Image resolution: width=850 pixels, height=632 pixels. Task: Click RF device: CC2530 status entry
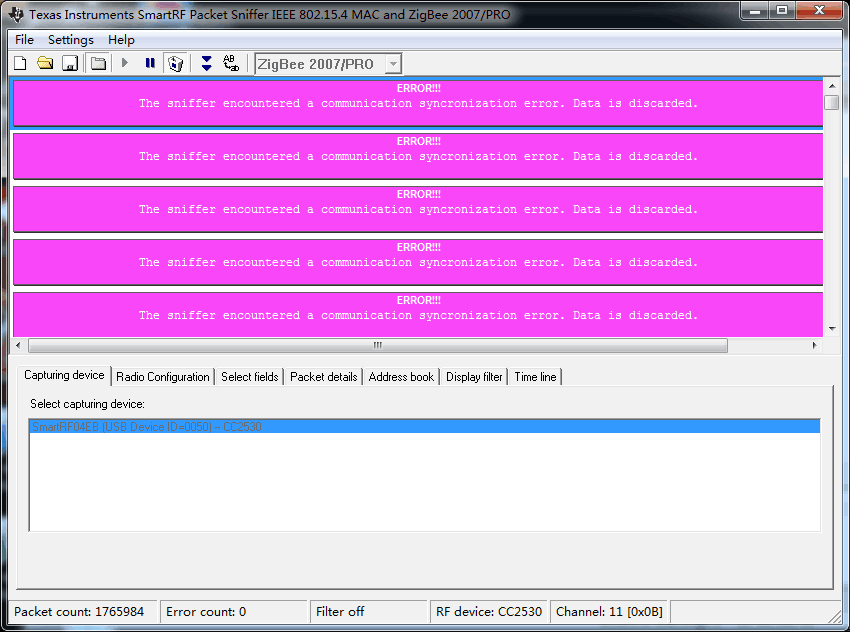(489, 611)
